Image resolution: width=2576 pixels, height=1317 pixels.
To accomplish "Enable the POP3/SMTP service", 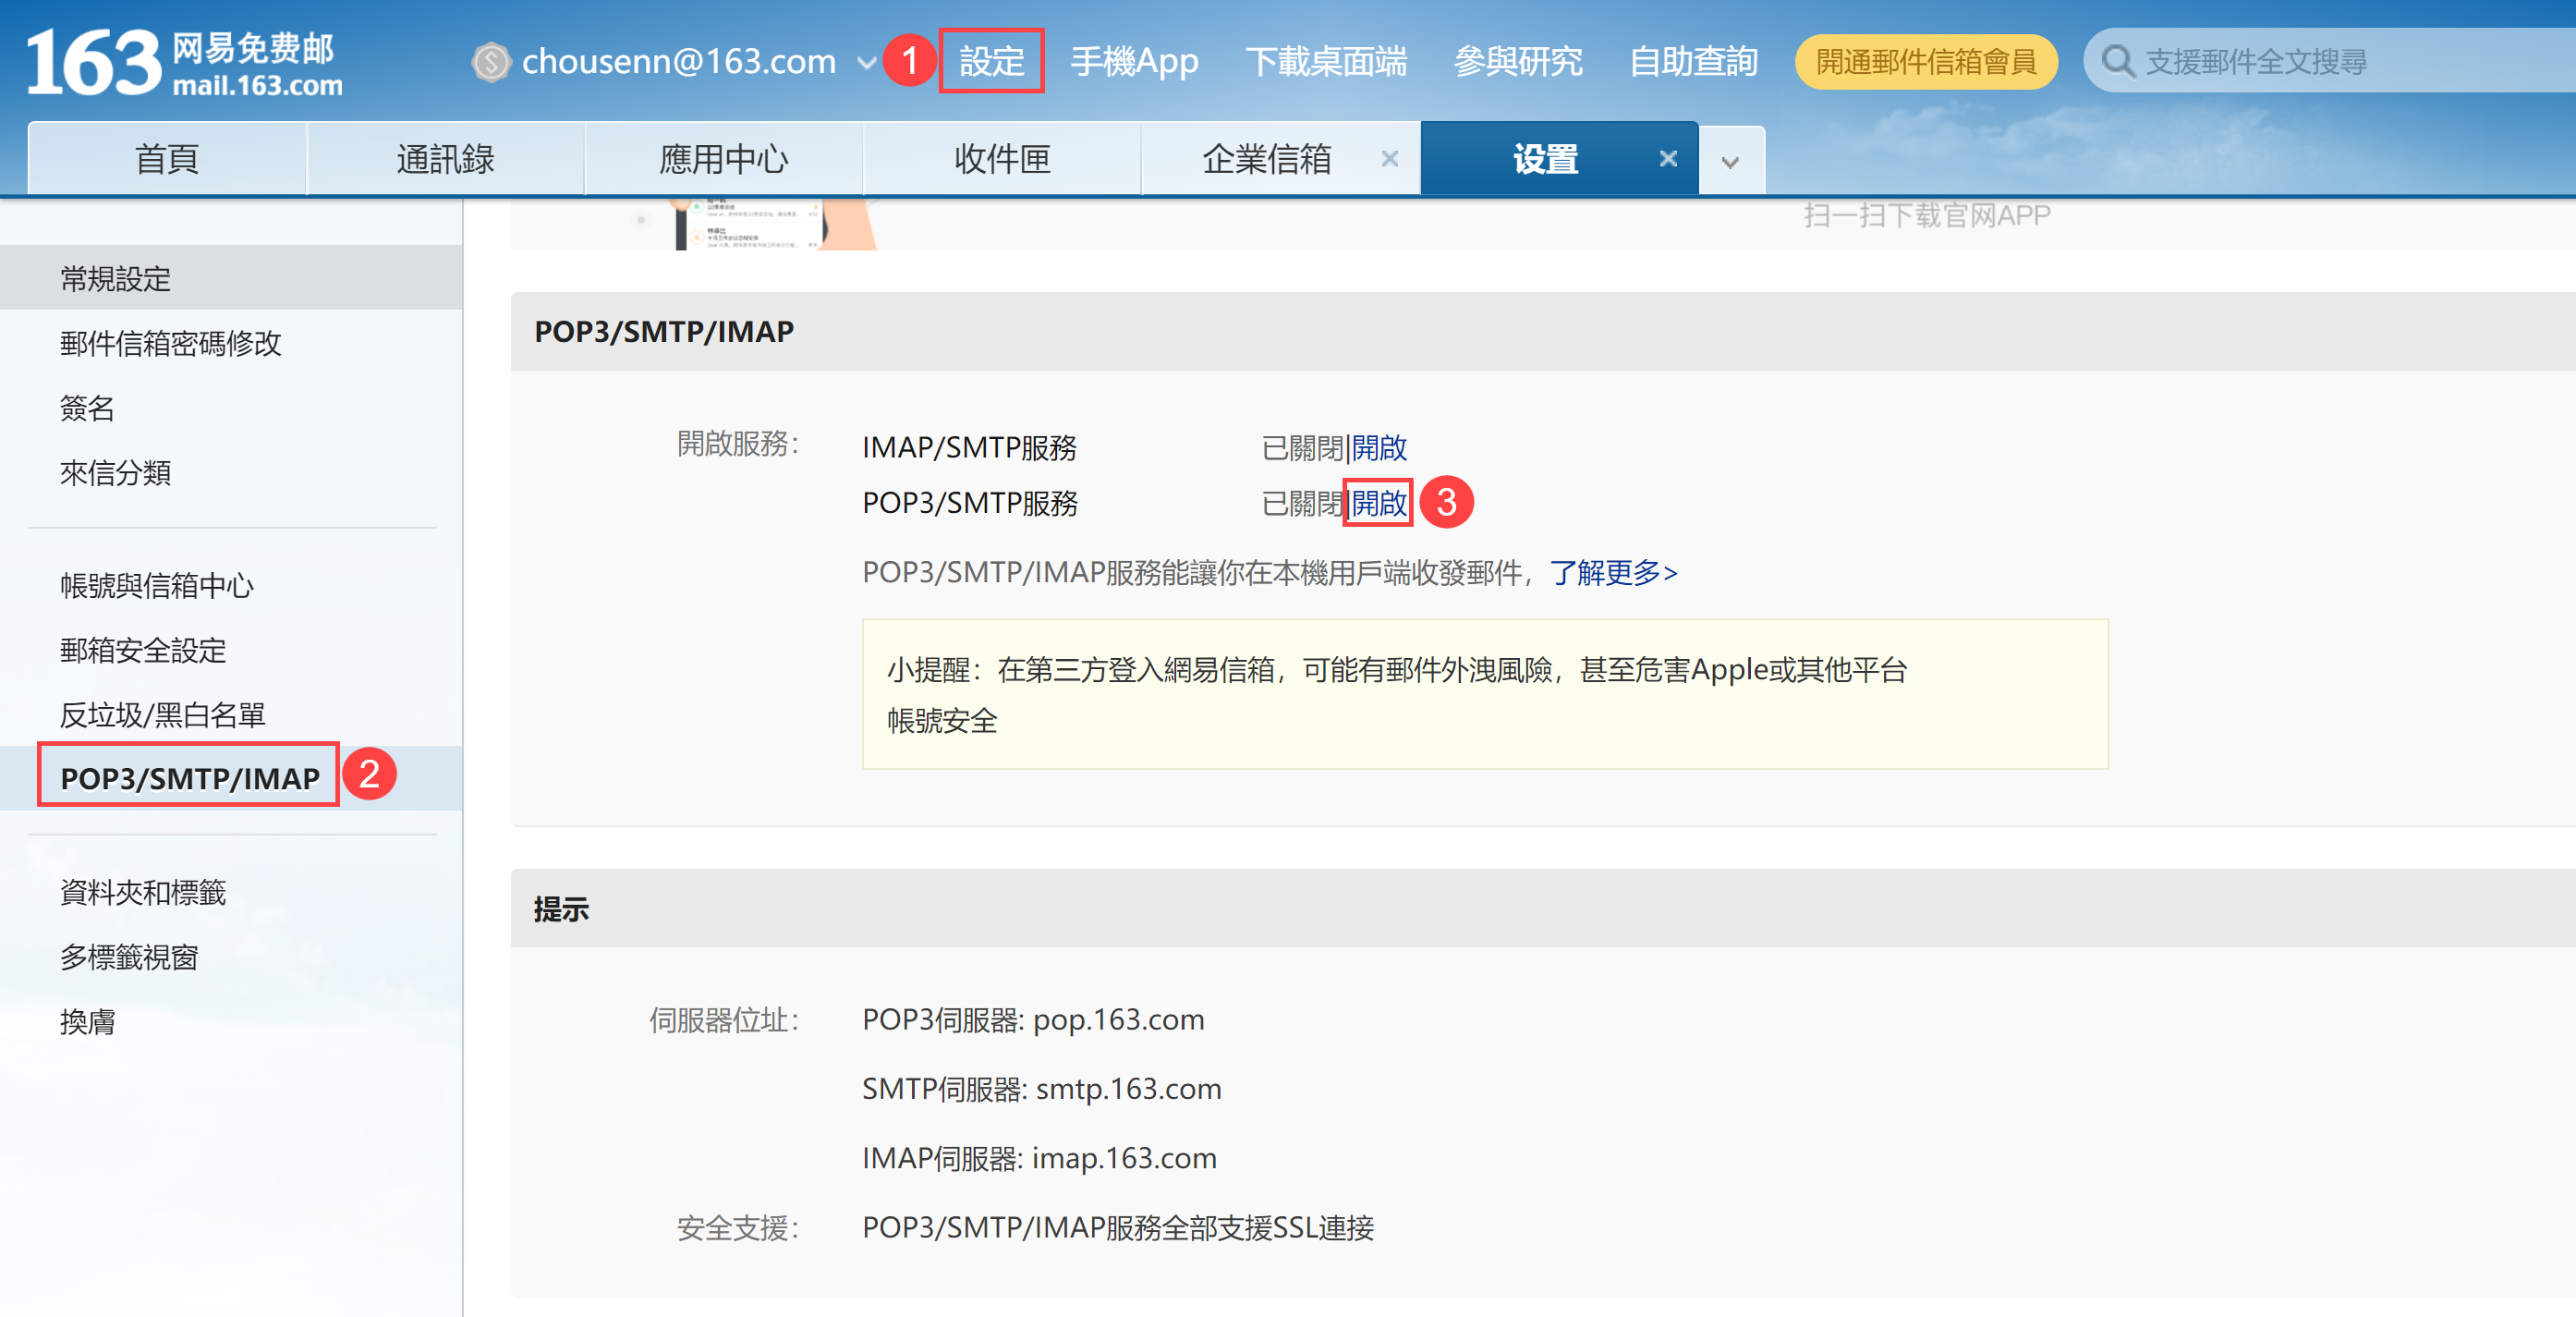I will [1379, 502].
